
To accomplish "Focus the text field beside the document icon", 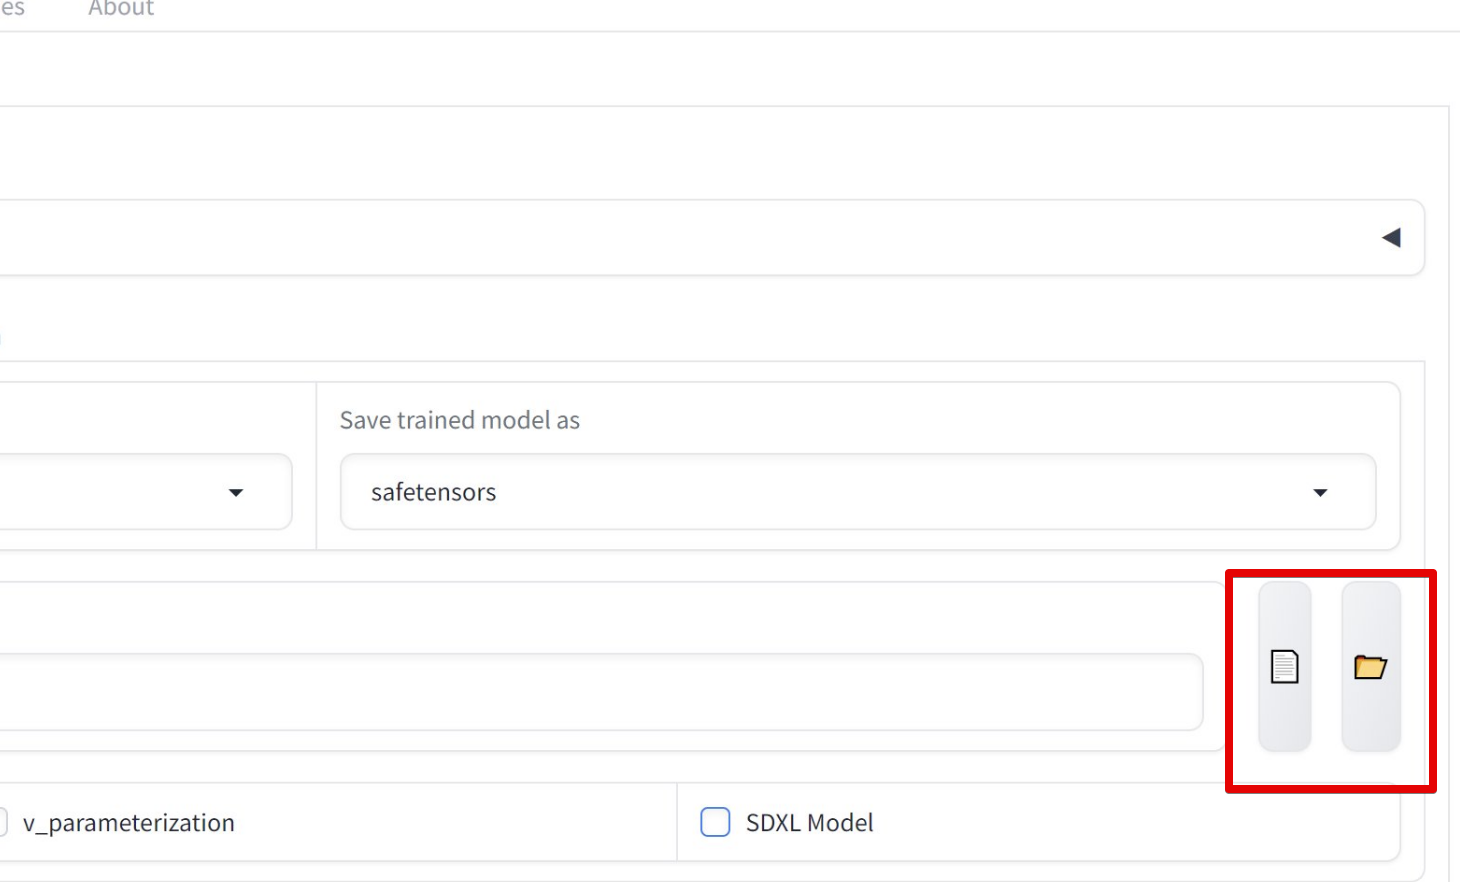I will click(600, 692).
